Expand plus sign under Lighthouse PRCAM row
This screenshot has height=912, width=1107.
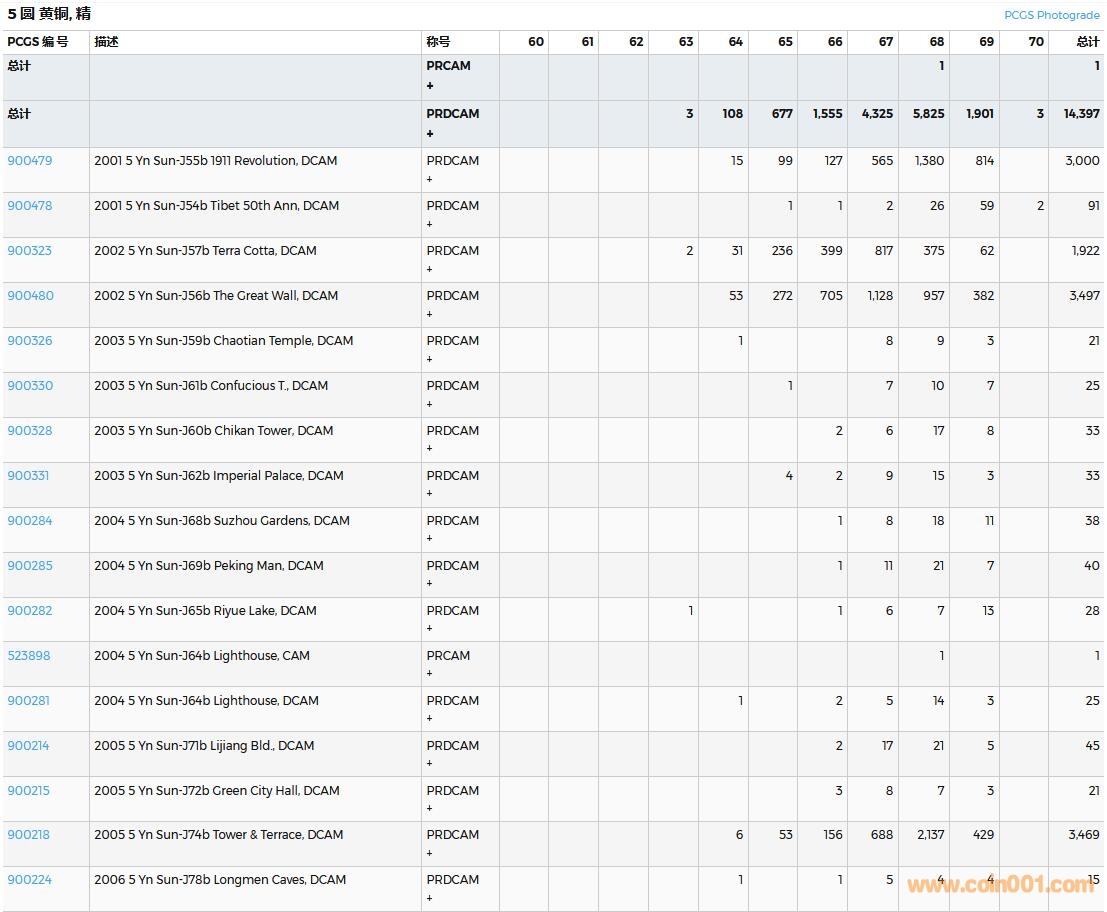tap(430, 674)
